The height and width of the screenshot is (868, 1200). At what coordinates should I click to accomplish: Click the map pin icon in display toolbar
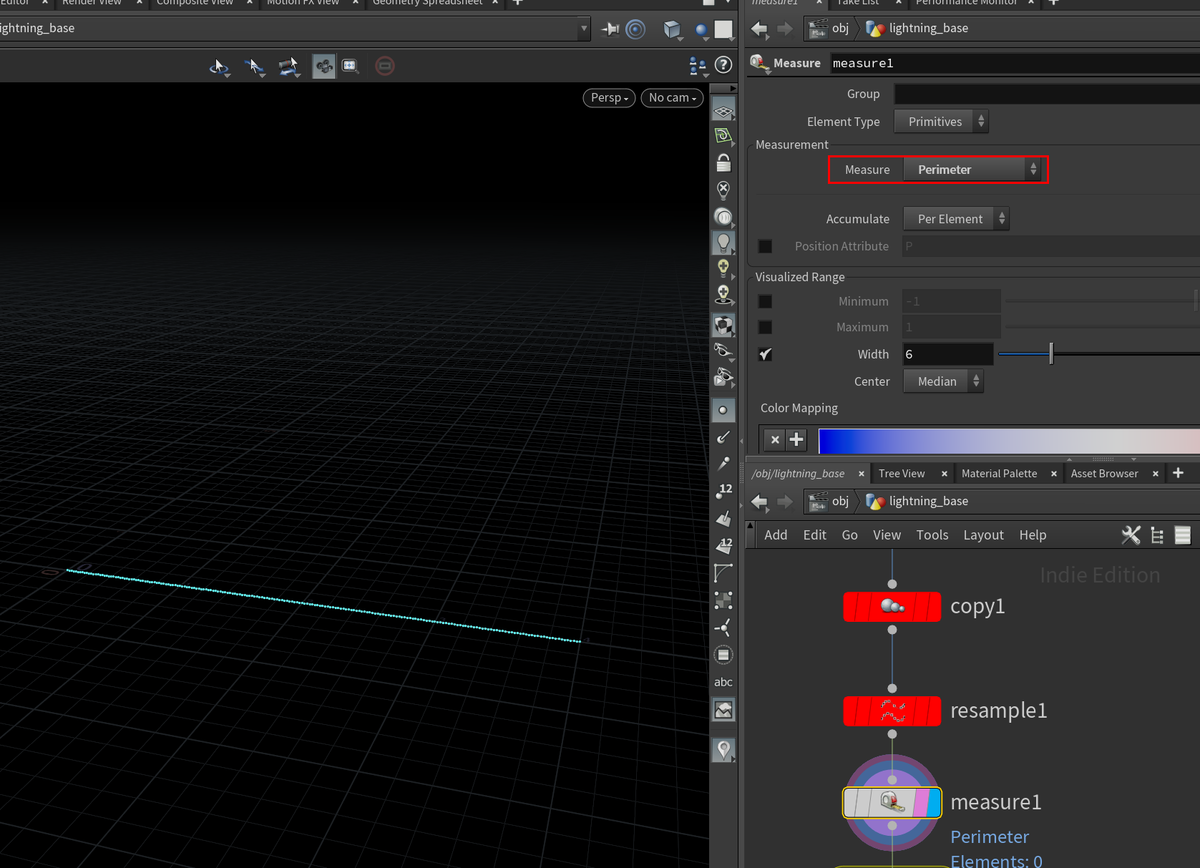[x=723, y=750]
